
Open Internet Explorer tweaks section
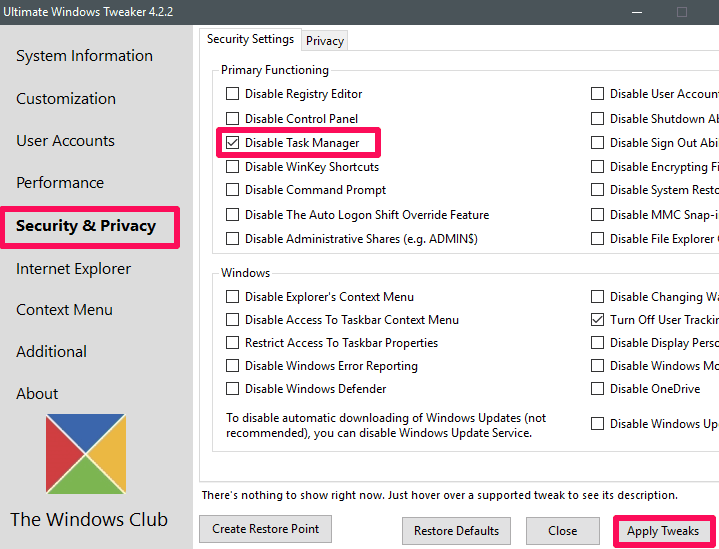(x=73, y=268)
